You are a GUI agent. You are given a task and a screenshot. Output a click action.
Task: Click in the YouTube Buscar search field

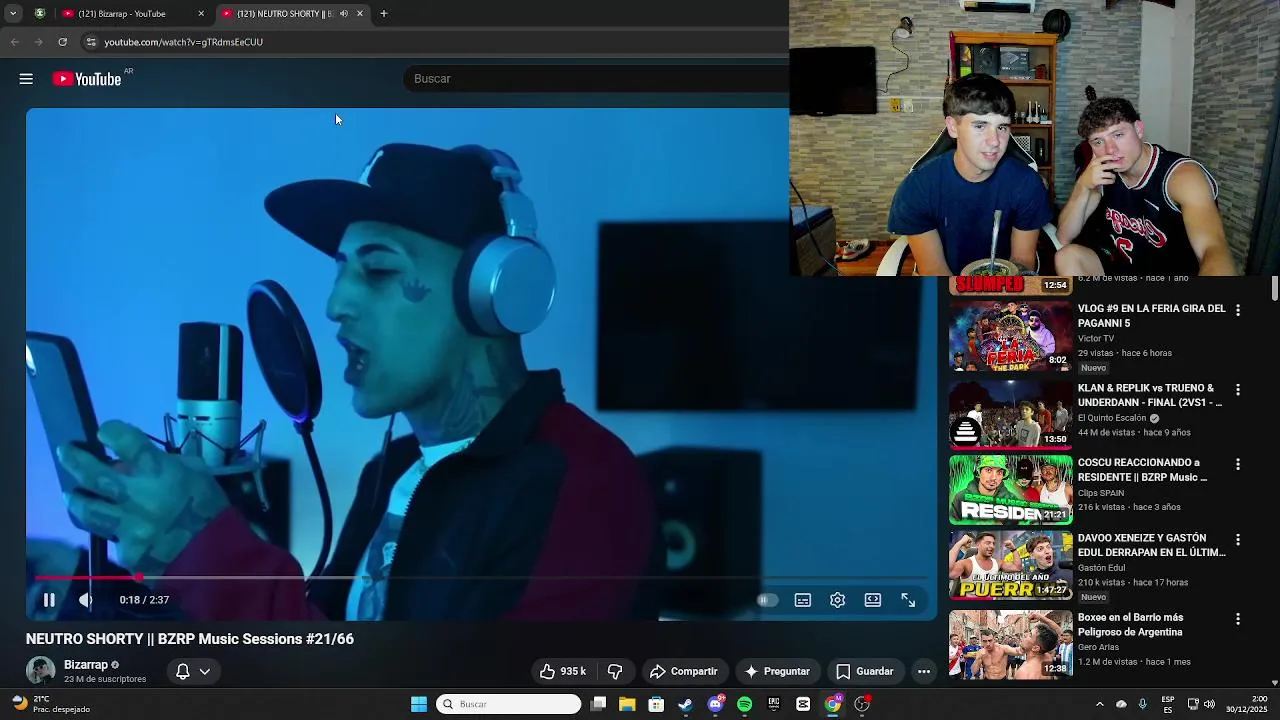click(x=596, y=79)
